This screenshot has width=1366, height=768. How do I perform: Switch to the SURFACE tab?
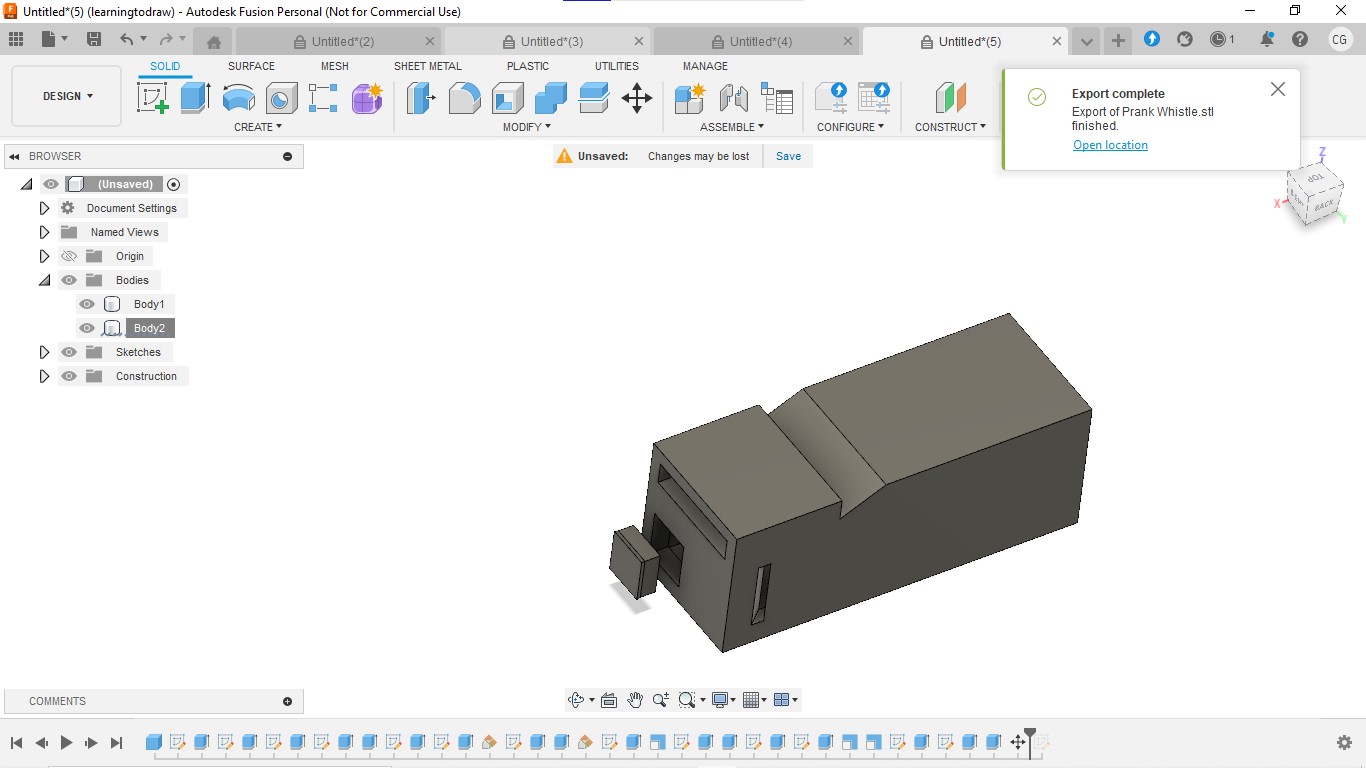[251, 66]
